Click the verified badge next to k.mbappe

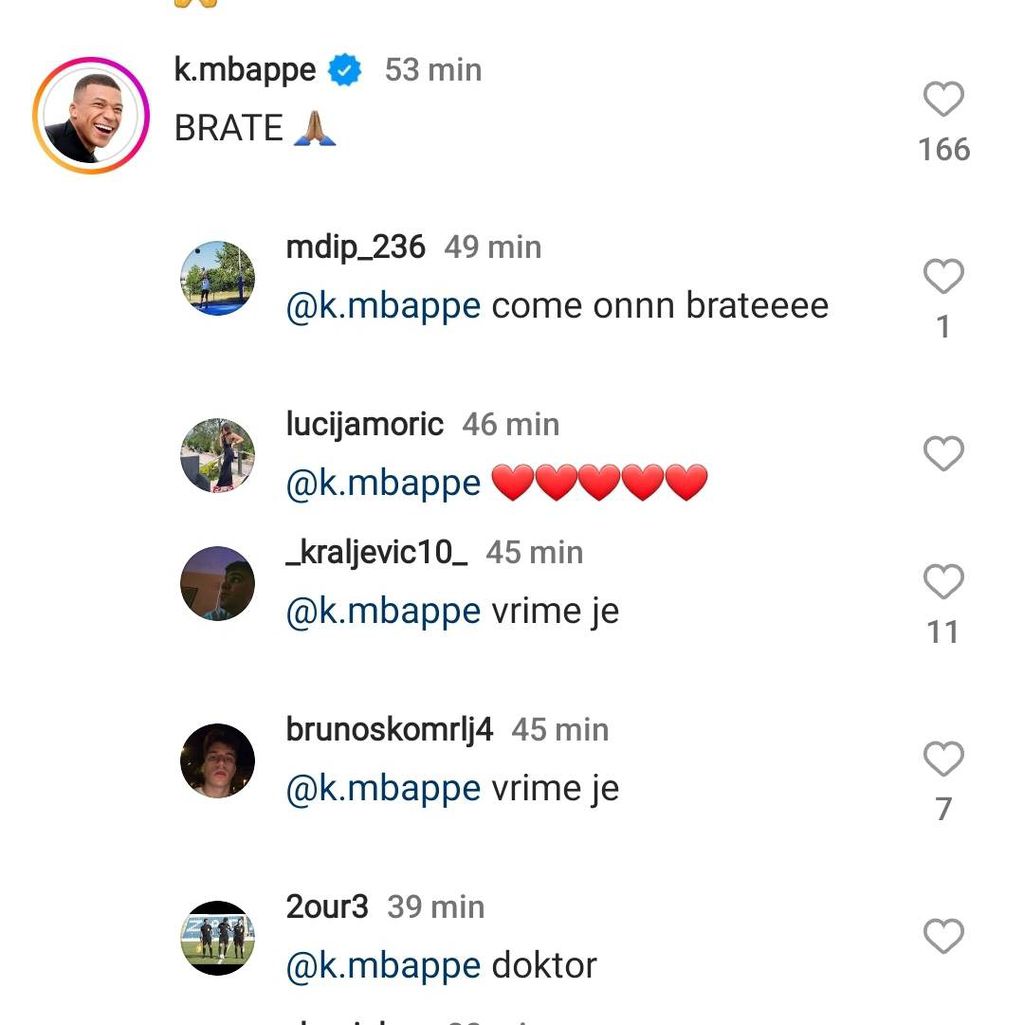(344, 69)
